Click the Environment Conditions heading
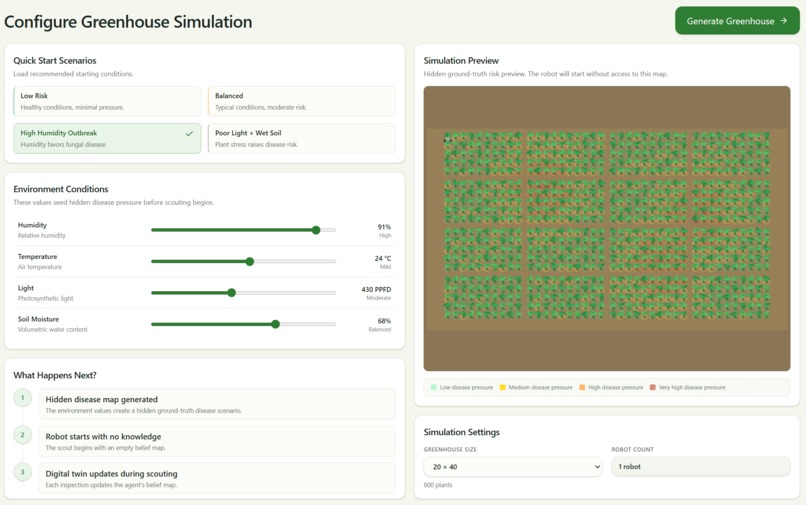 [61, 189]
